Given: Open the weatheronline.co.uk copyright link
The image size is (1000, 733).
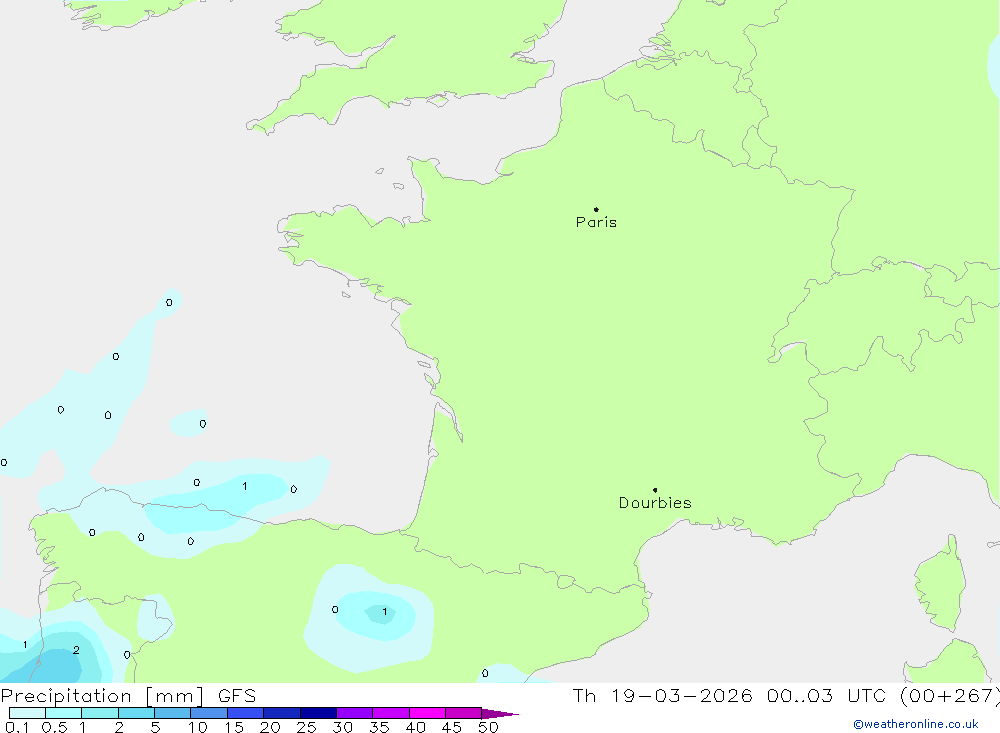Looking at the screenshot, I should pos(916,724).
